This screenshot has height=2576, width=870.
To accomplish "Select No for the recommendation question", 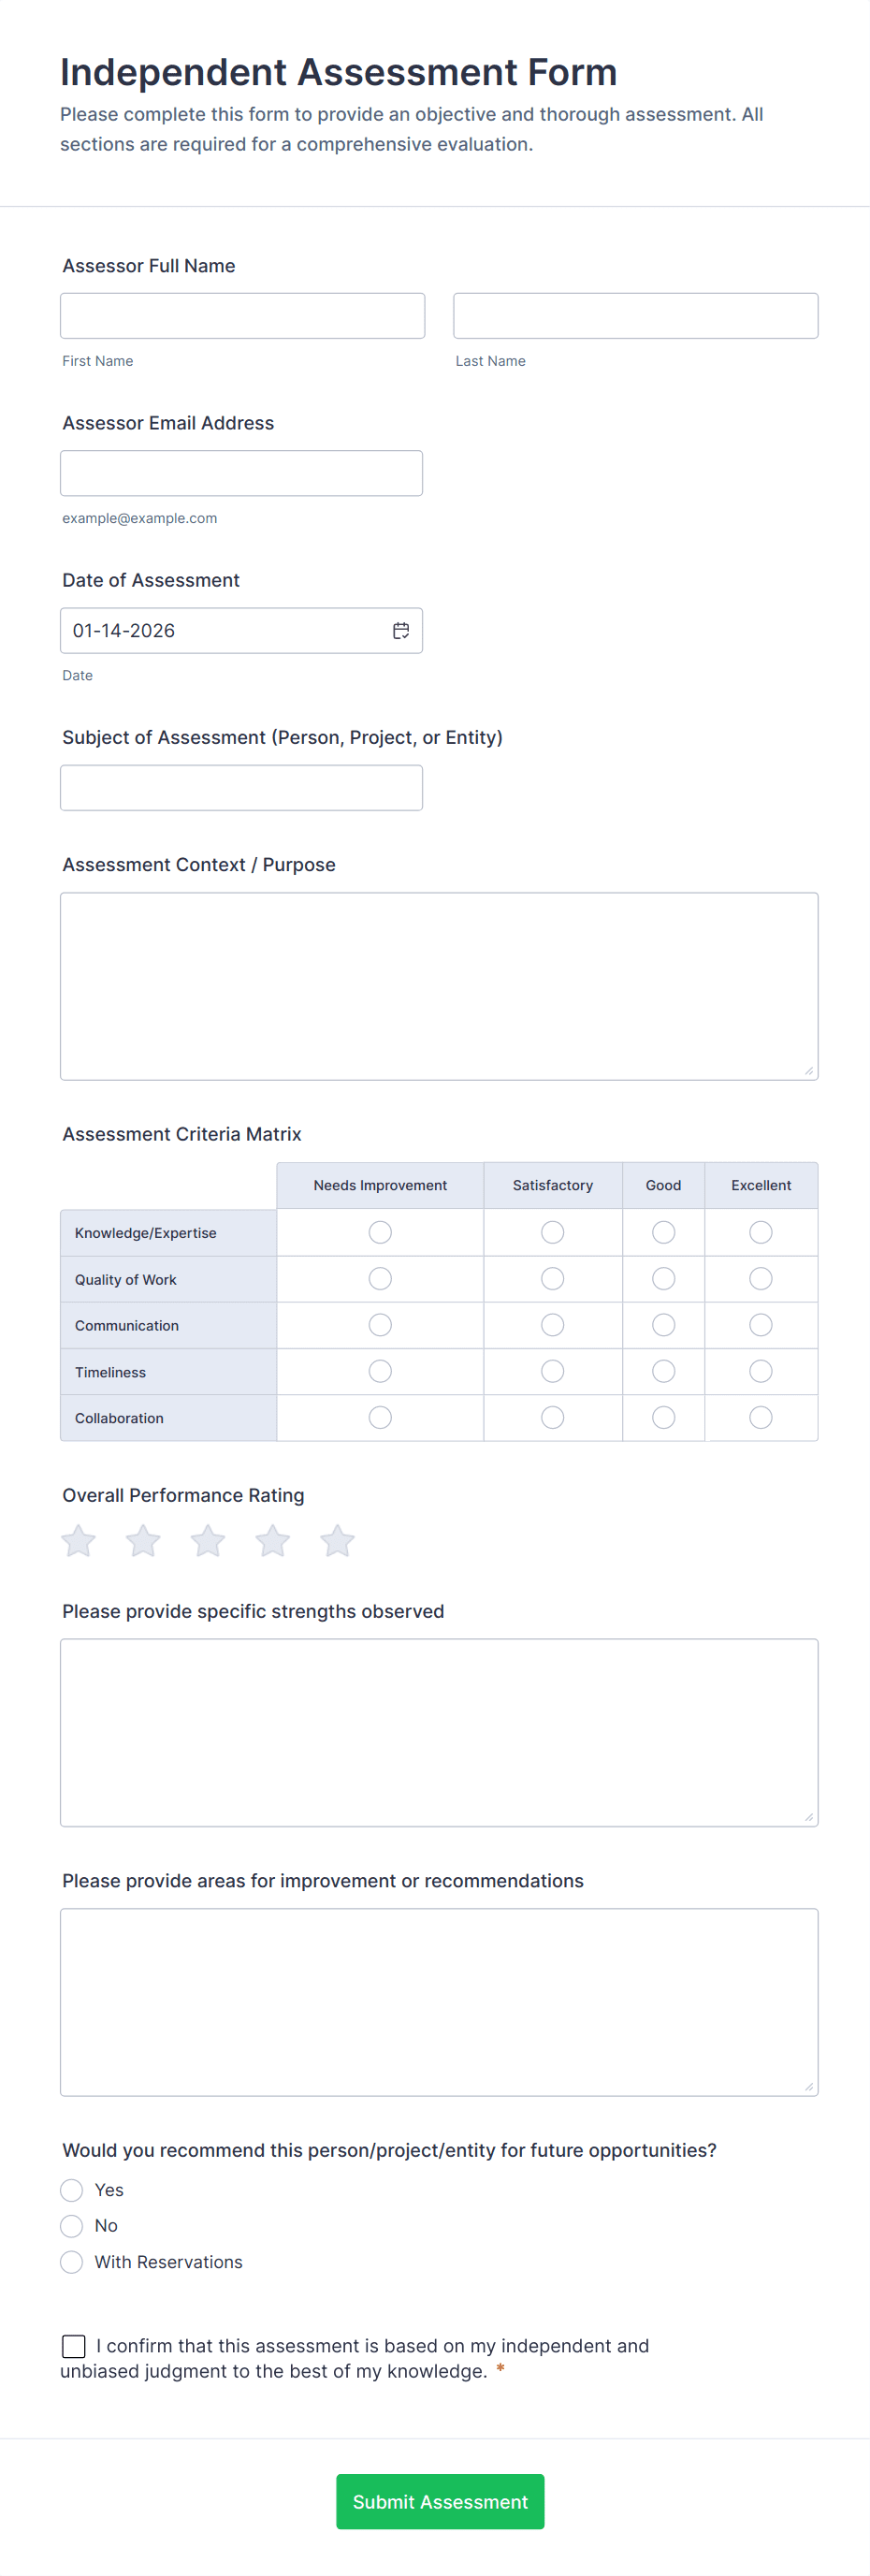I will (x=71, y=2226).
